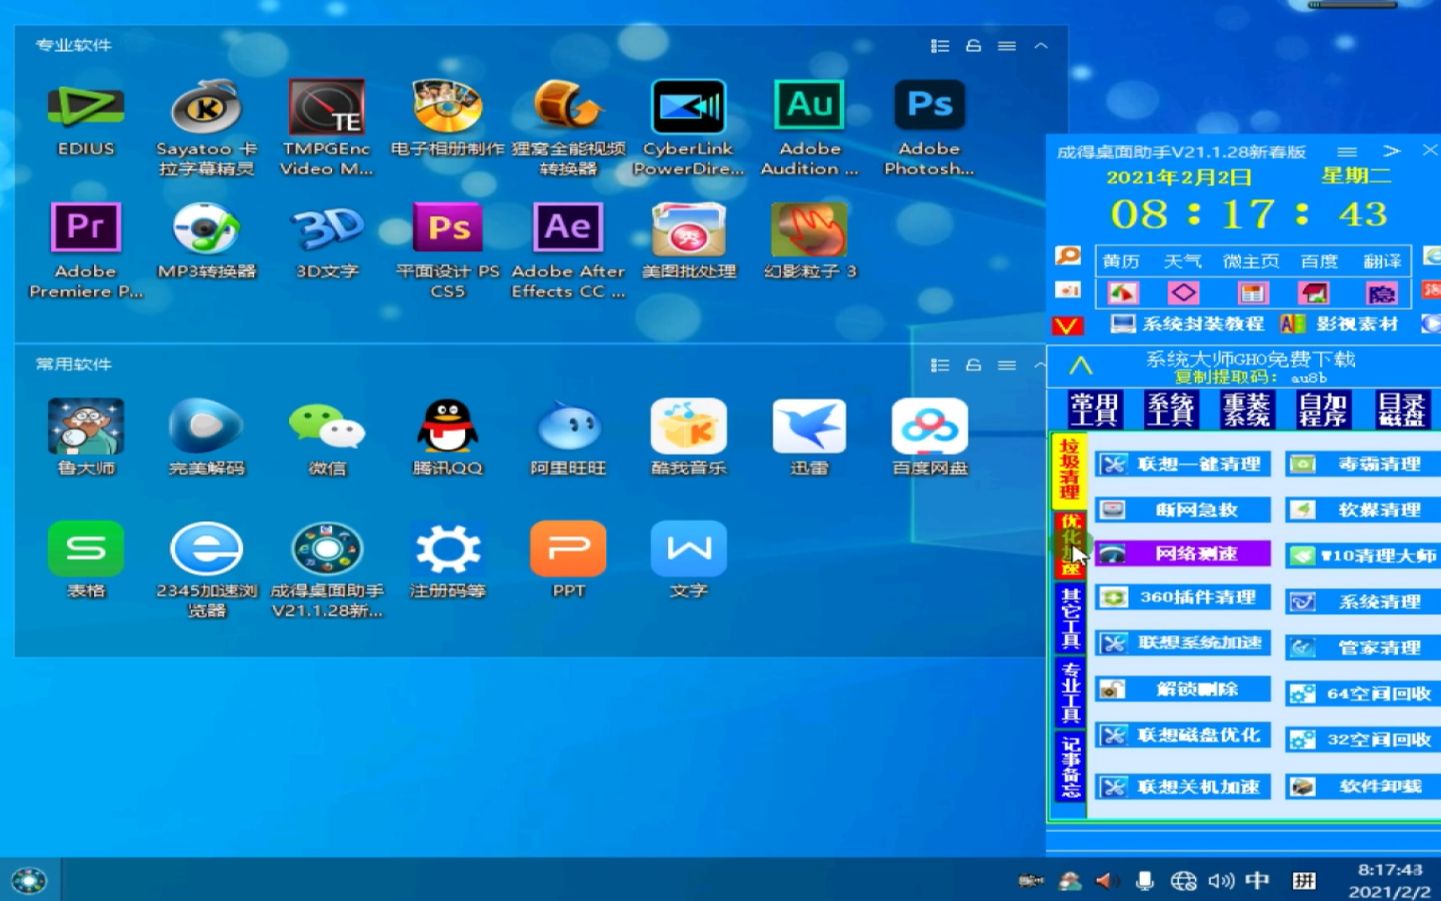Open 天气 link in assistant
The width and height of the screenshot is (1441, 901).
1182,261
